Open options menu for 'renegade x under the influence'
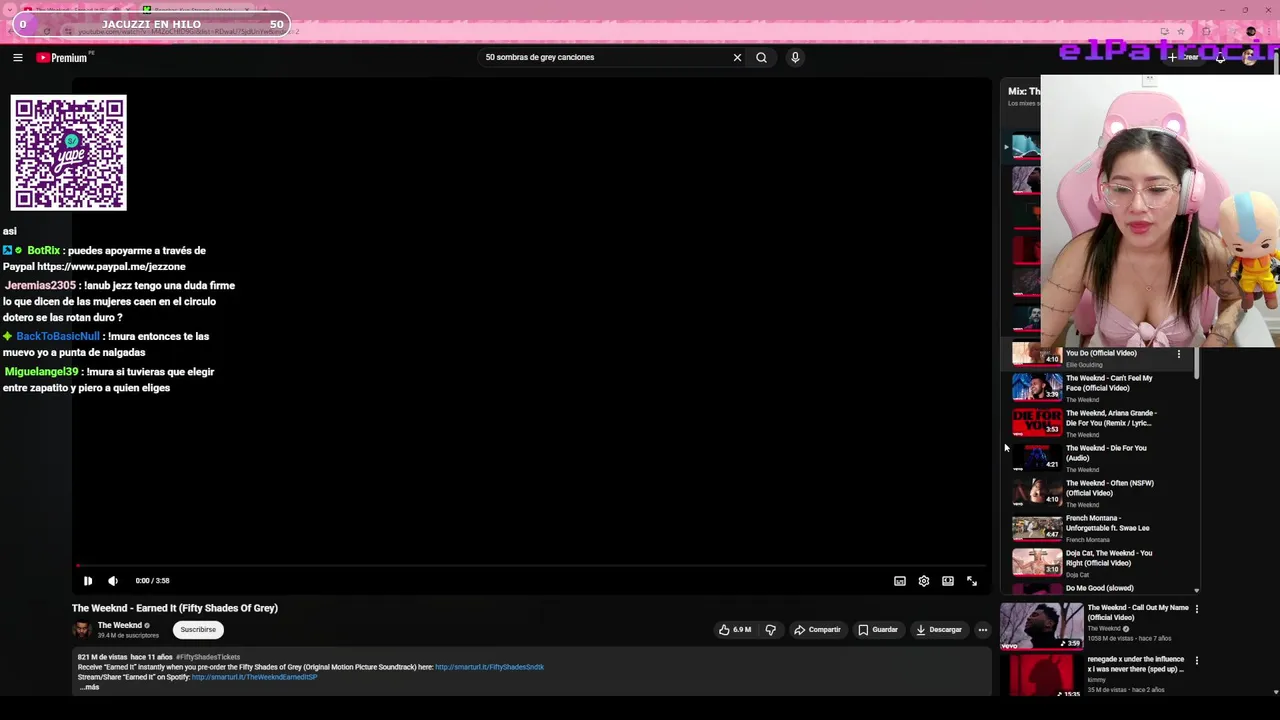 click(1196, 660)
